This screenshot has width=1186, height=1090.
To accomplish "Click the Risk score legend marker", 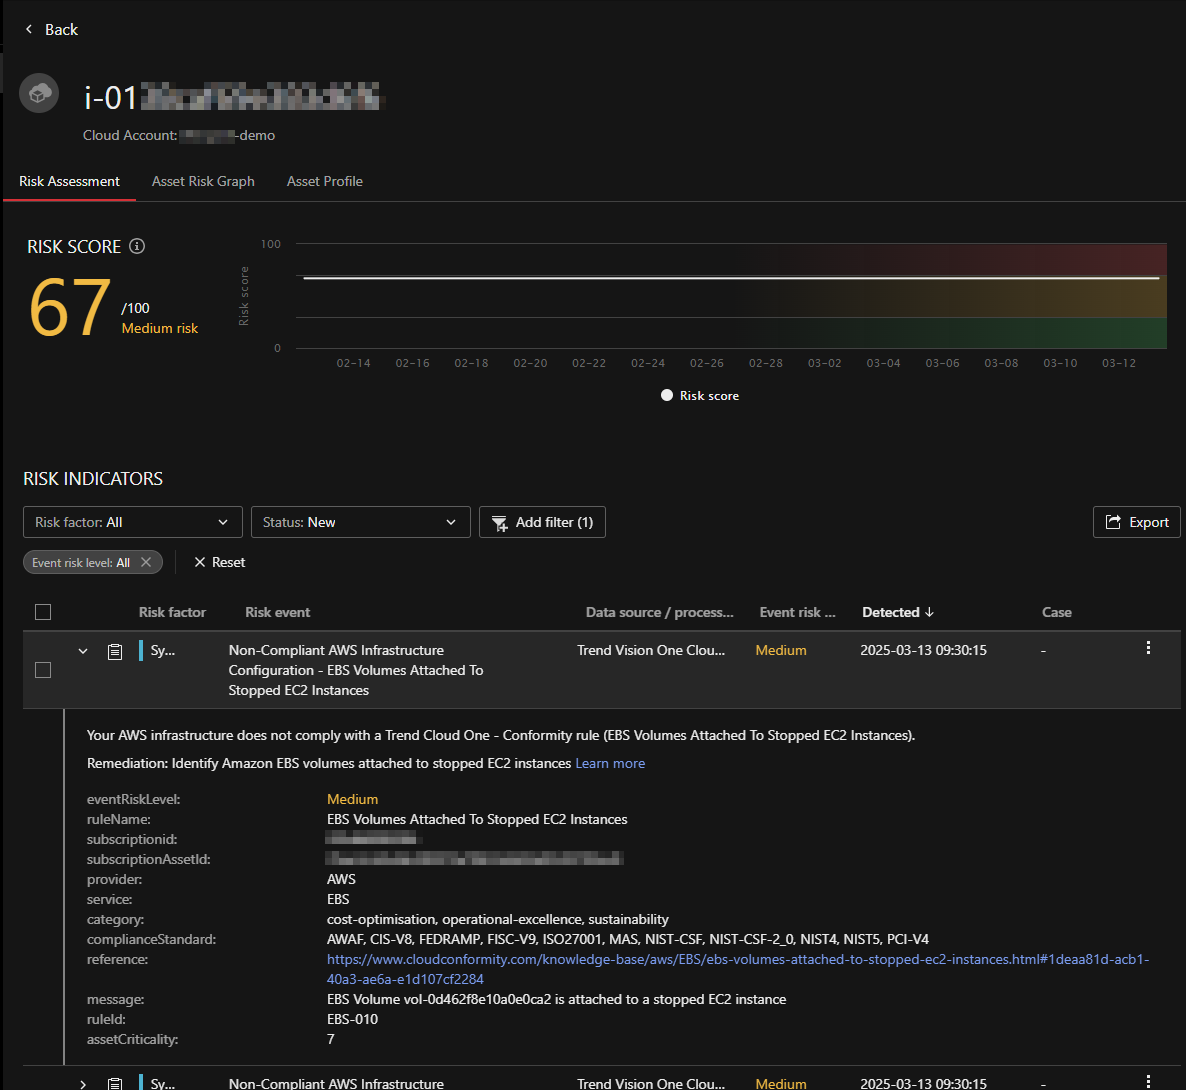I will coord(667,396).
